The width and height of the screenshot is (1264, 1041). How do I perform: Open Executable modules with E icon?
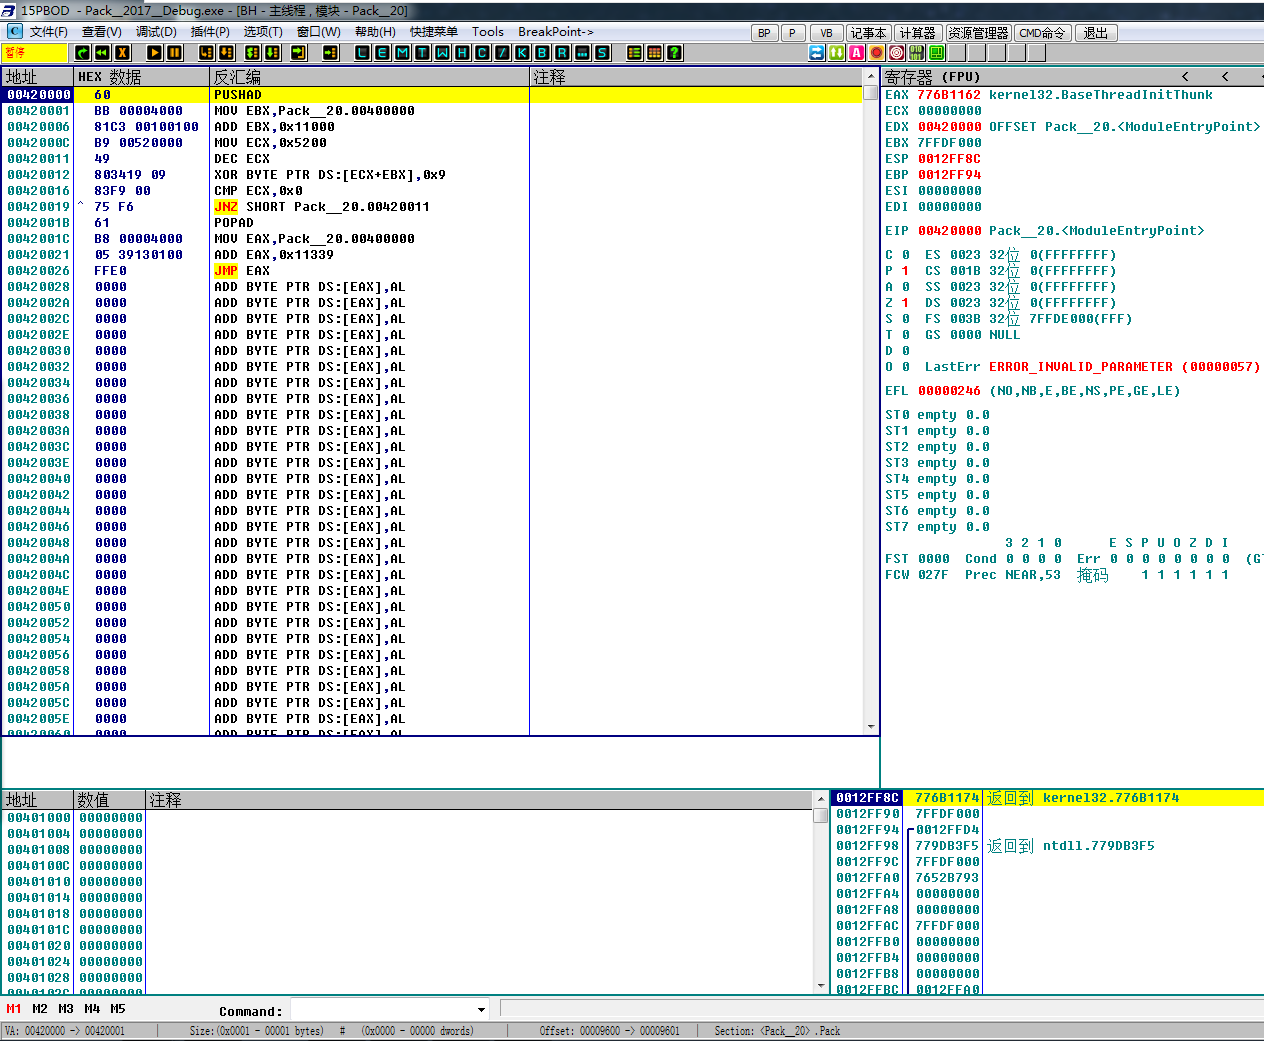click(x=382, y=53)
